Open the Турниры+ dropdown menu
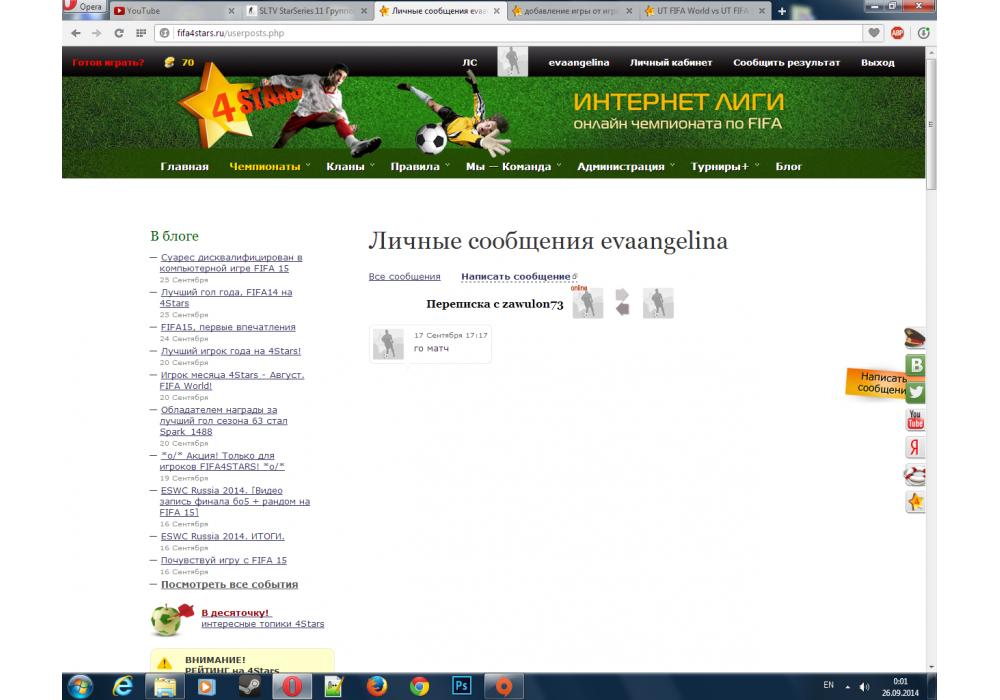 (724, 166)
